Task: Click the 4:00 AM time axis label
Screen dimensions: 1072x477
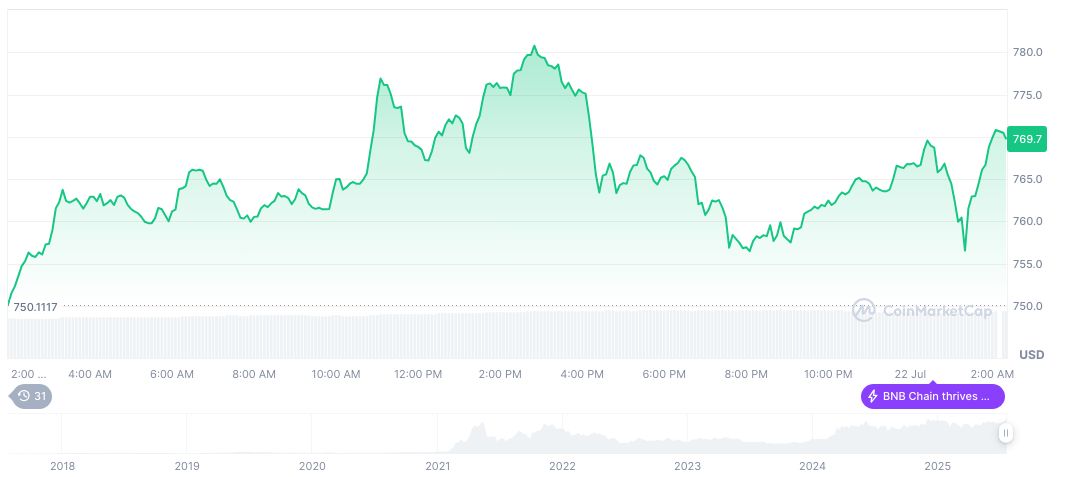Action: pyautogui.click(x=90, y=374)
